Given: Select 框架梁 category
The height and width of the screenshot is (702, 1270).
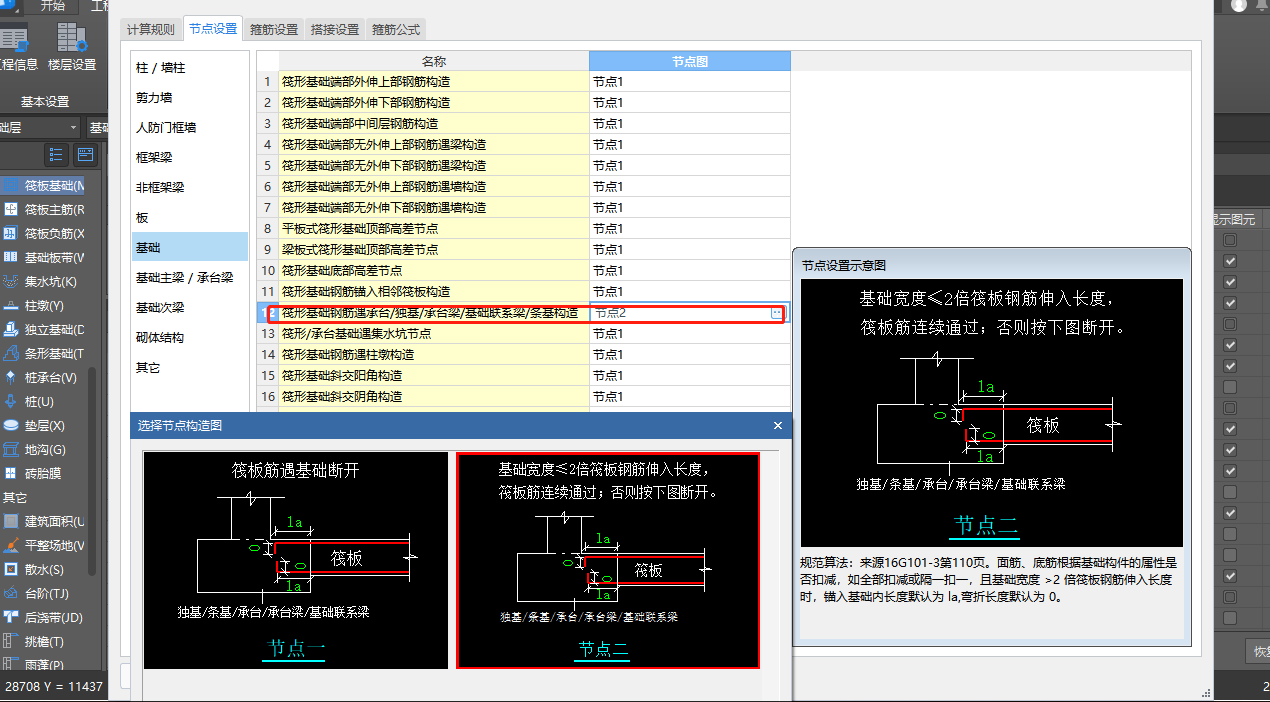Looking at the screenshot, I should point(190,157).
